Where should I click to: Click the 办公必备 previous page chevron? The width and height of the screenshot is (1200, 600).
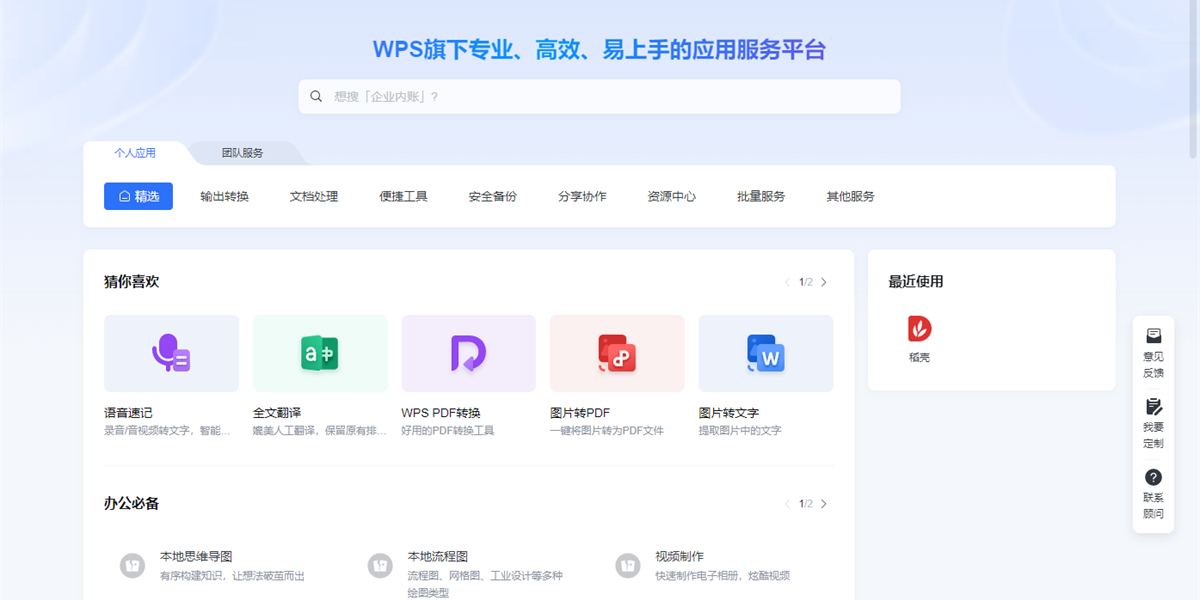[786, 504]
